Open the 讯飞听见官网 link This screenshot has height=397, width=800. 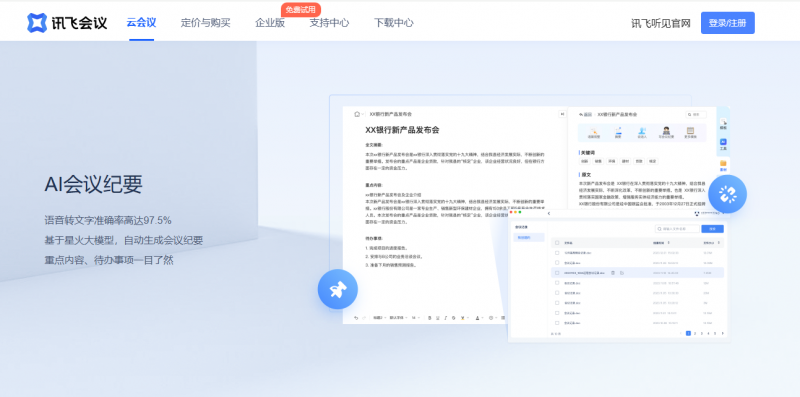pyautogui.click(x=661, y=23)
